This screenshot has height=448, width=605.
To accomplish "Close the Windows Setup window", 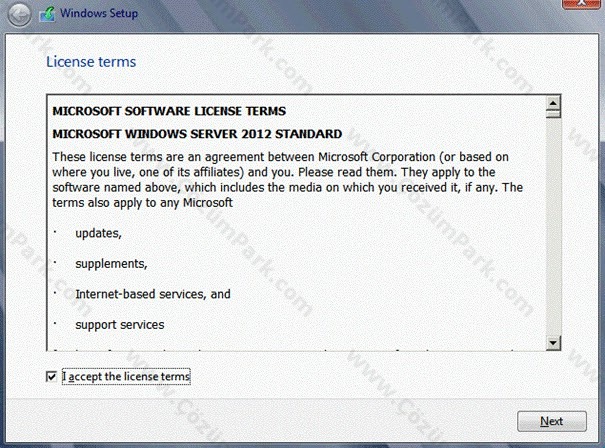I will click(581, 3).
